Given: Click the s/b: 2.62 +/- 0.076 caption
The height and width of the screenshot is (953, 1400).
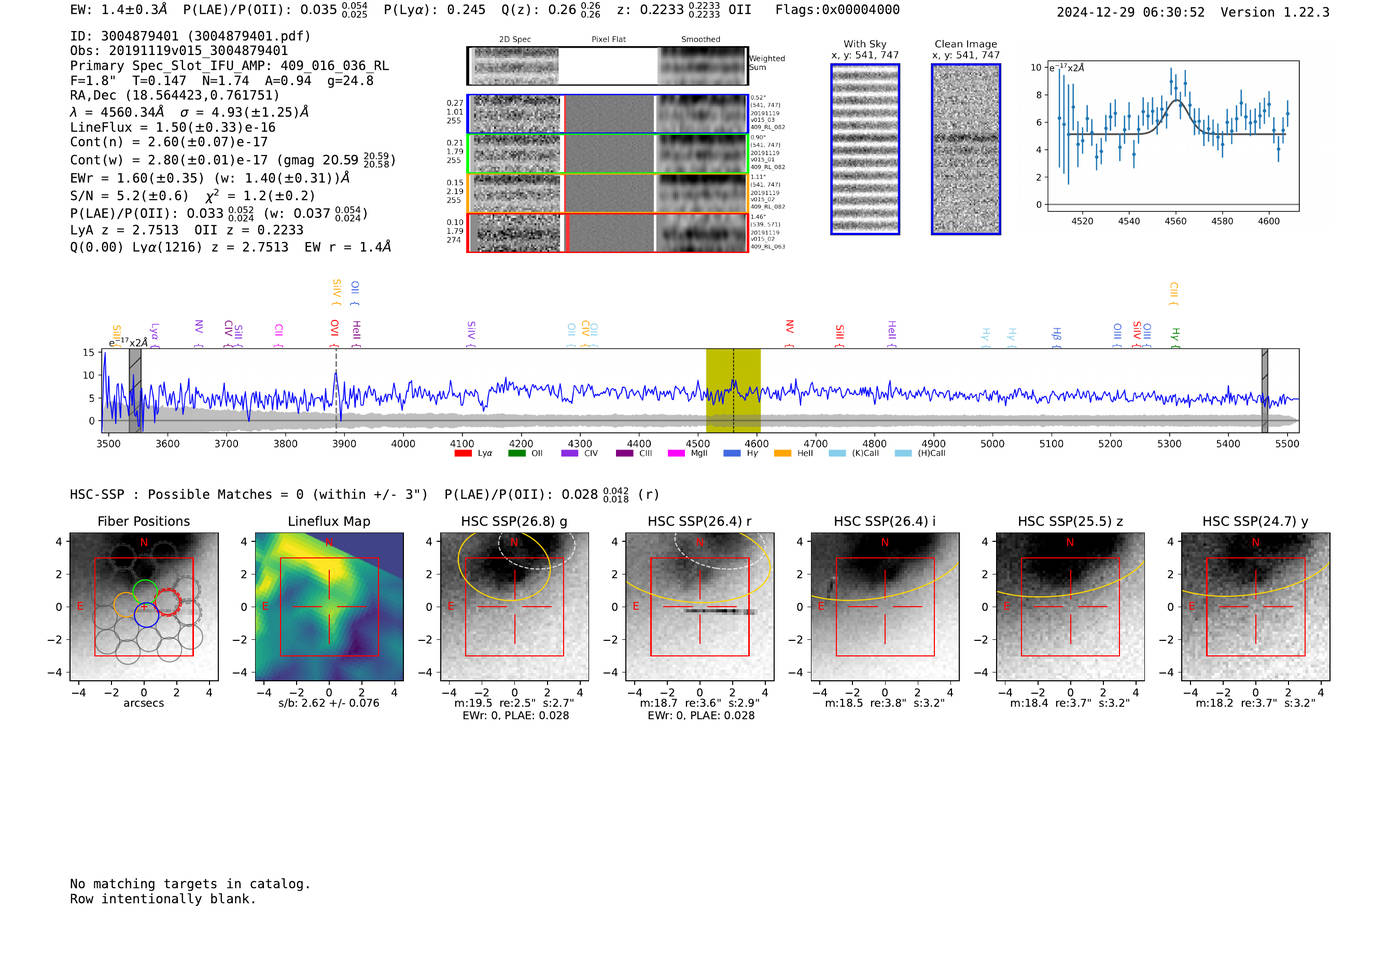Looking at the screenshot, I should point(329,703).
